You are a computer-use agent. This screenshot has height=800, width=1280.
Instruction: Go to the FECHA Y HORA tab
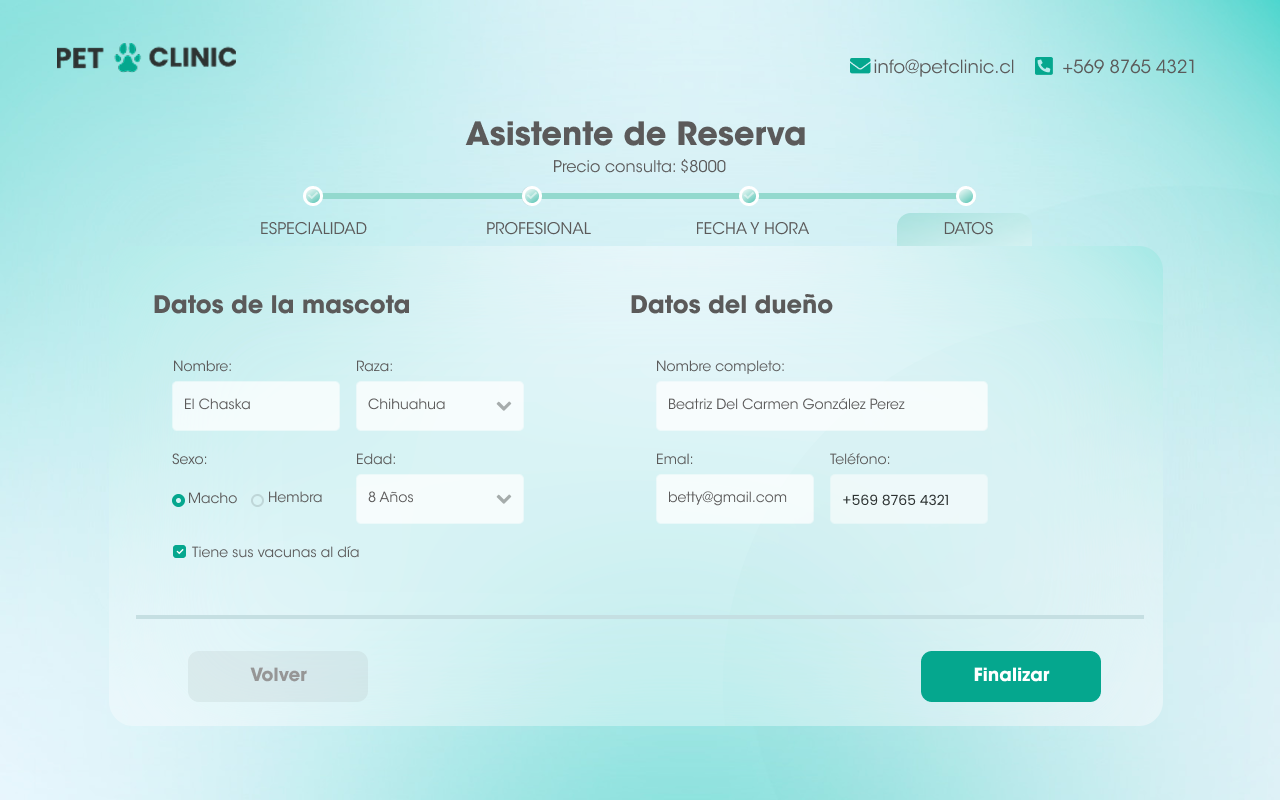click(x=752, y=229)
